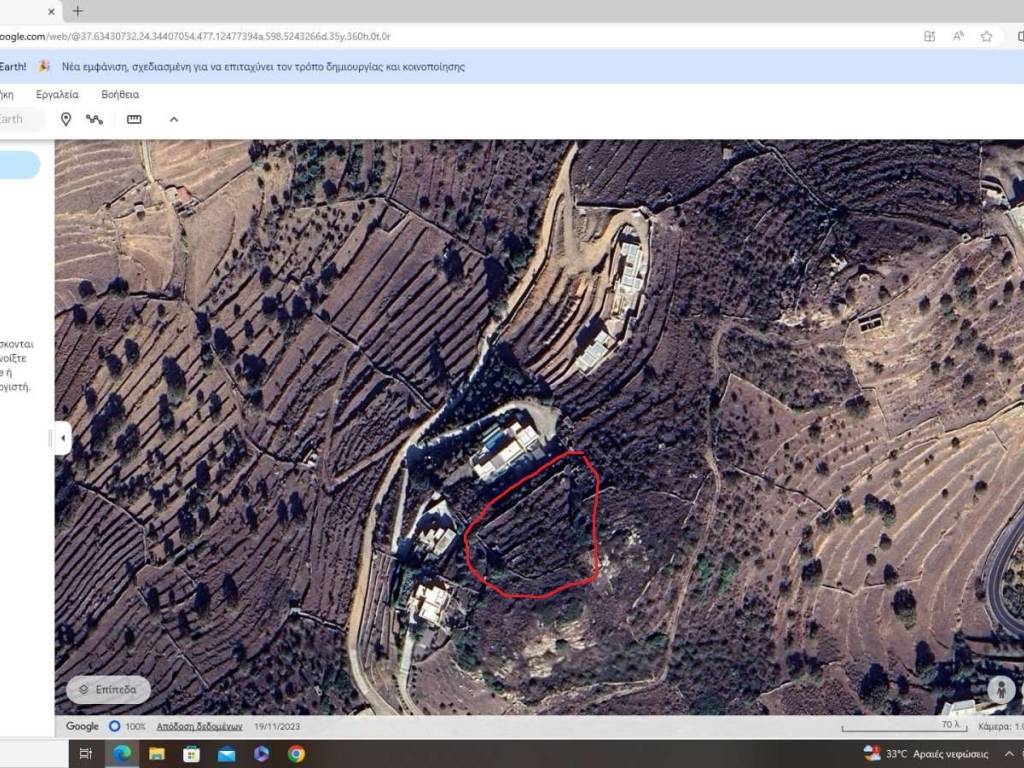Open Street View pegman
Viewport: 1024px width, 768px height.
tap(1000, 689)
